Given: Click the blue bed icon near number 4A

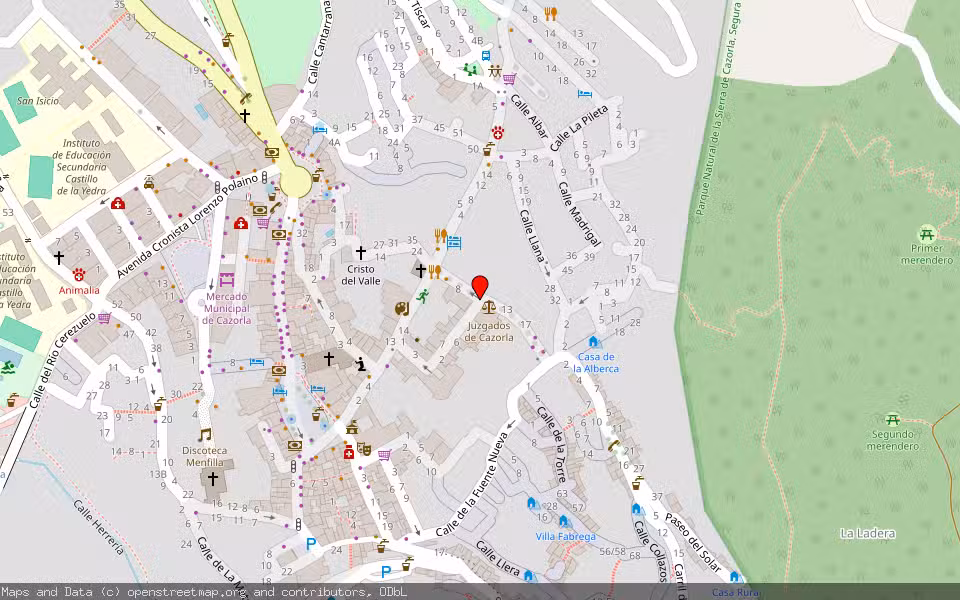Looking at the screenshot, I should pyautogui.click(x=320, y=129).
